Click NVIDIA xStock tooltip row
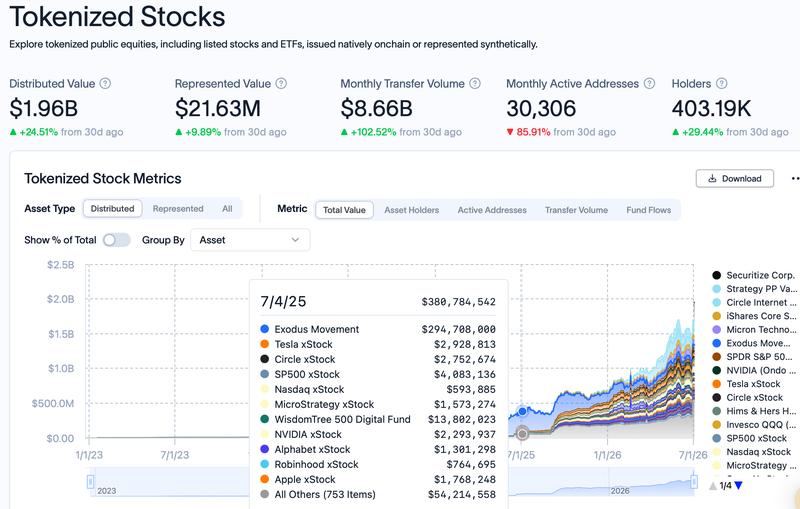 pyautogui.click(x=378, y=435)
